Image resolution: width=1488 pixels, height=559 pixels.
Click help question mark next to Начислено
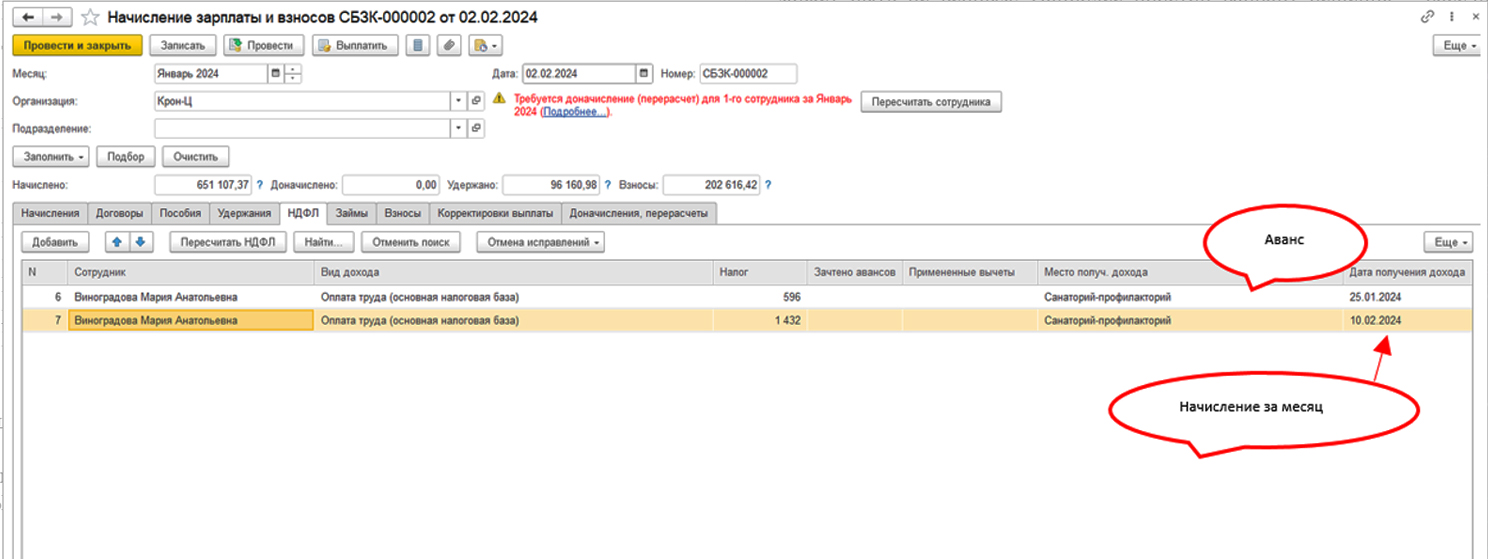click(260, 185)
